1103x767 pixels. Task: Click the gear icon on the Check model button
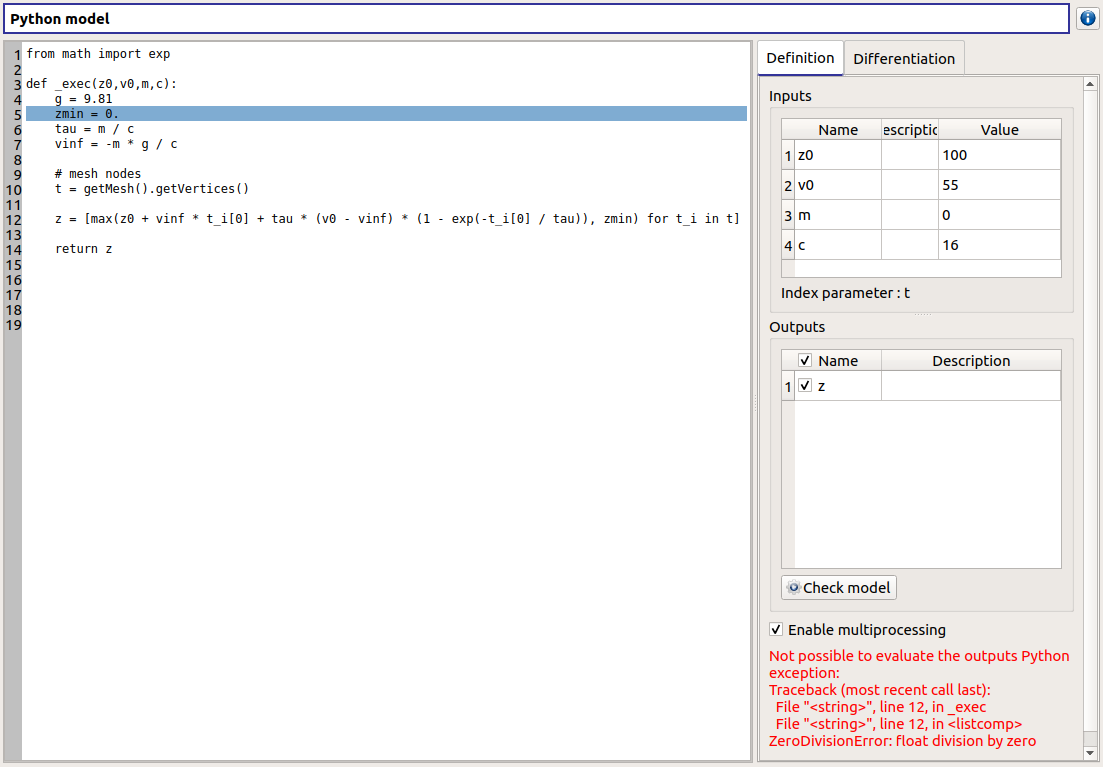tap(793, 587)
